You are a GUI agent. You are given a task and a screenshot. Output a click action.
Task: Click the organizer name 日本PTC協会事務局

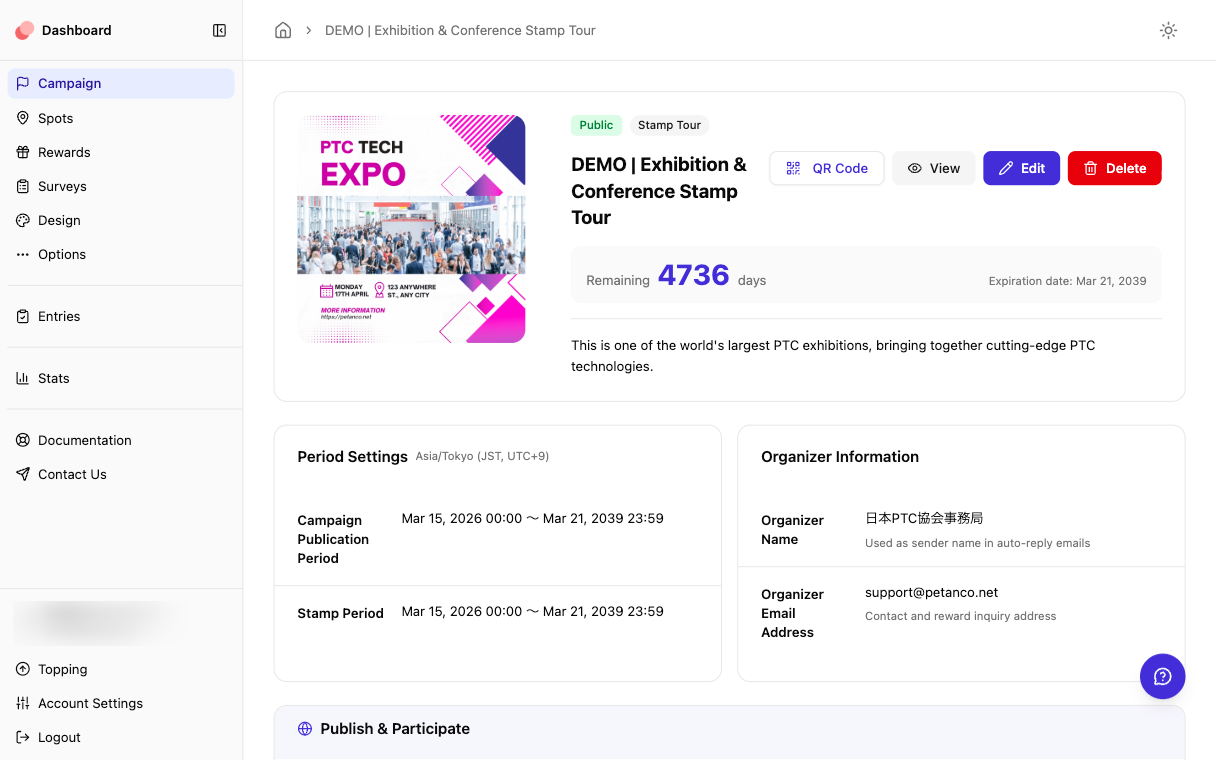(x=924, y=518)
